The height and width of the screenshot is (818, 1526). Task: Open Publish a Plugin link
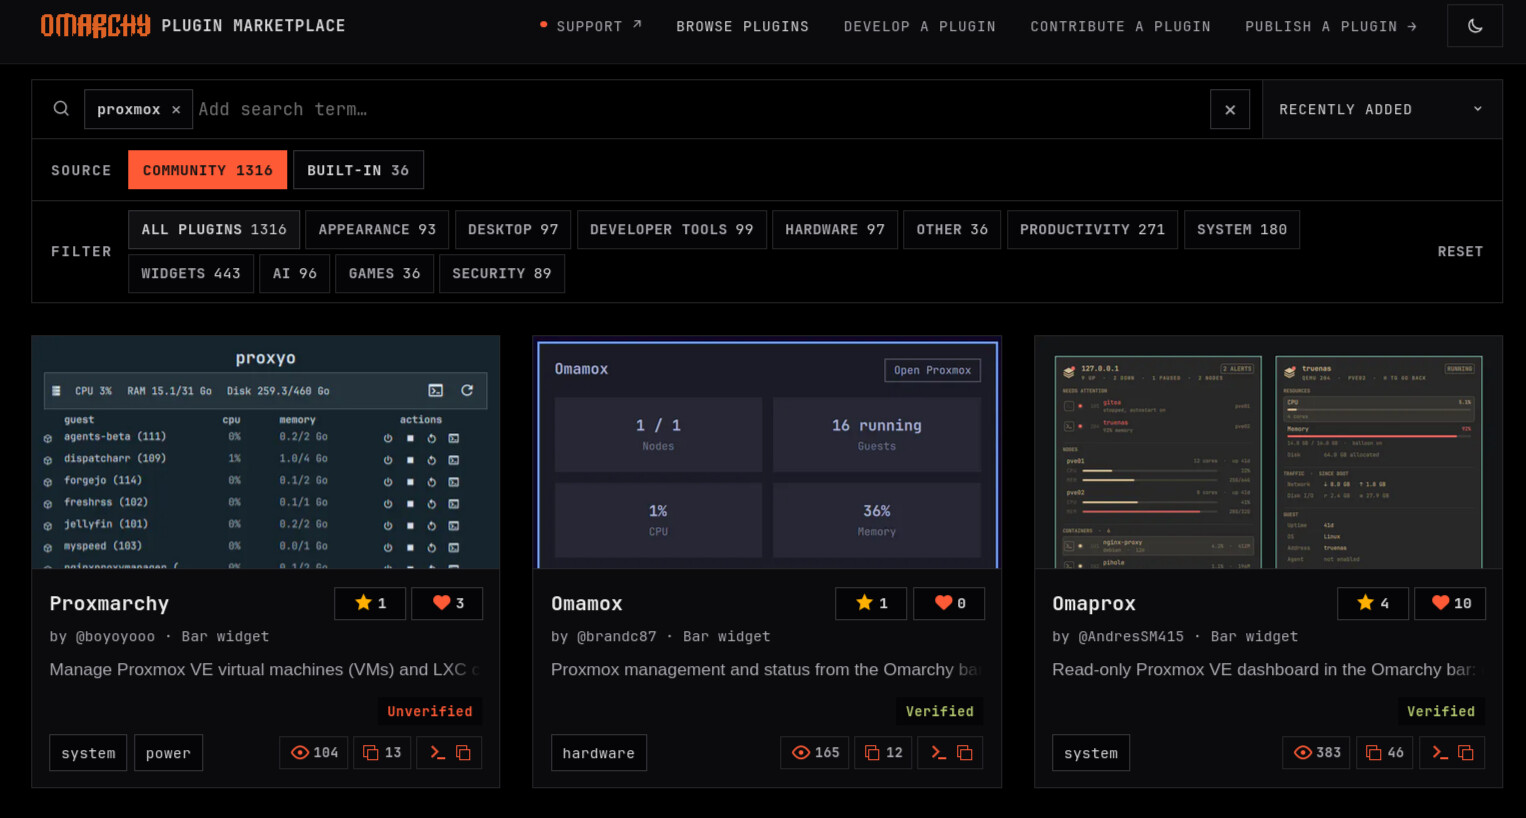1331,26
